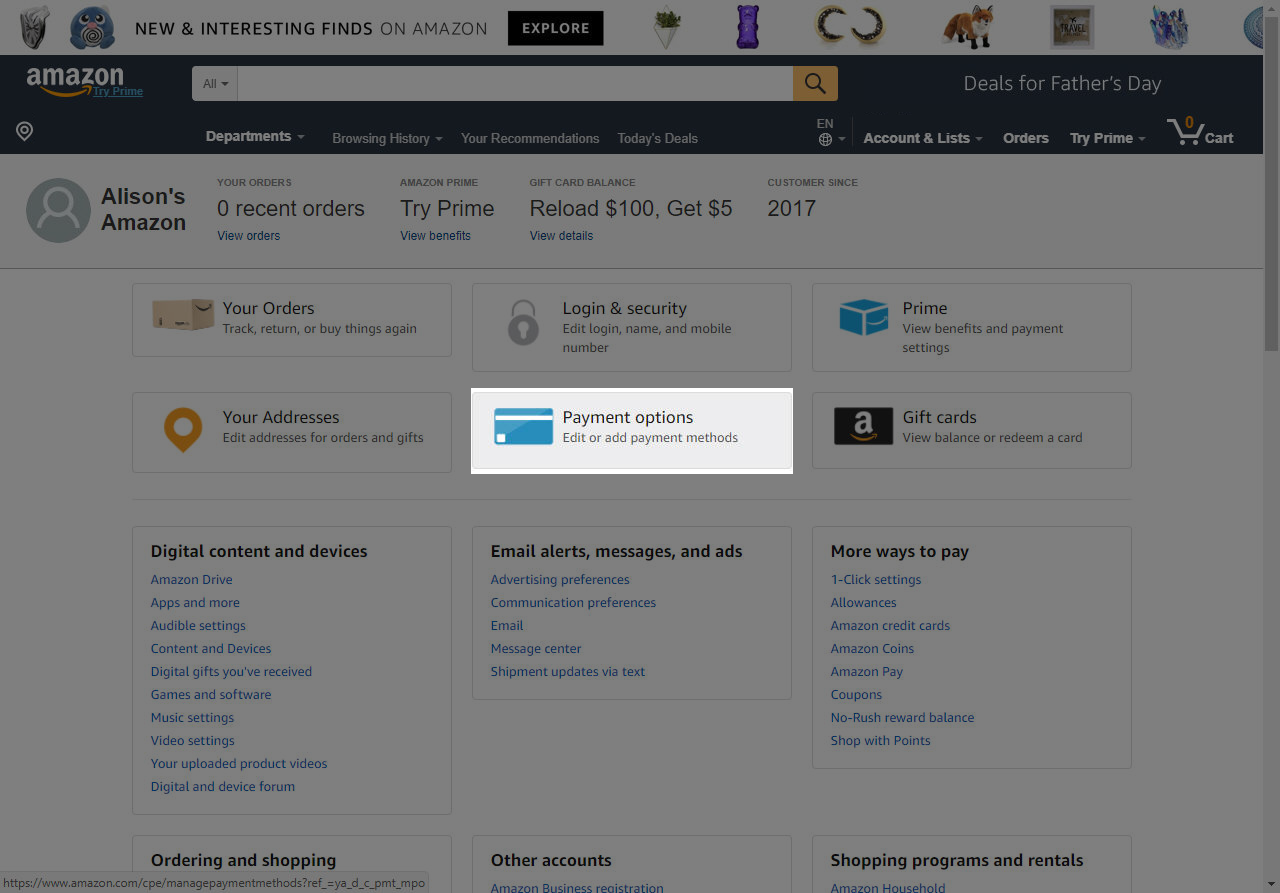Open Amazon Coins link
This screenshot has height=893, width=1280.
[x=872, y=649]
